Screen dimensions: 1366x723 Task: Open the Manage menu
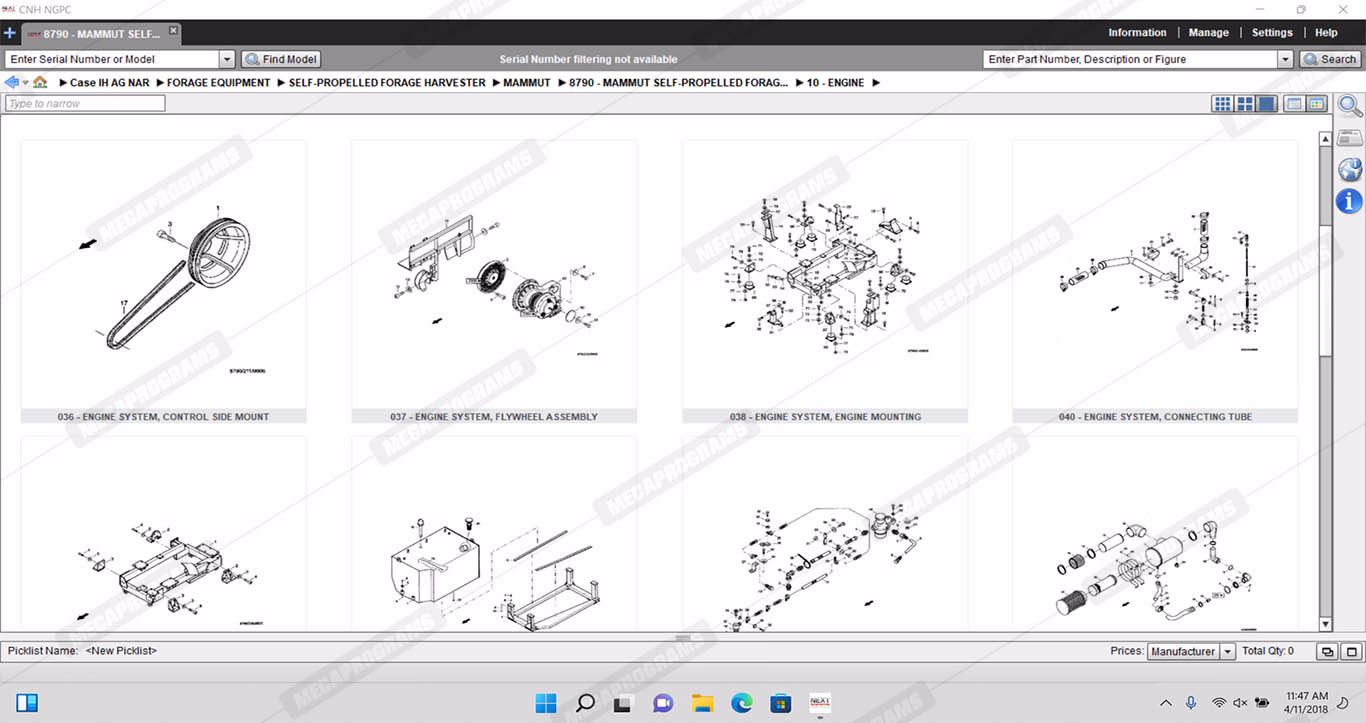[1208, 33]
